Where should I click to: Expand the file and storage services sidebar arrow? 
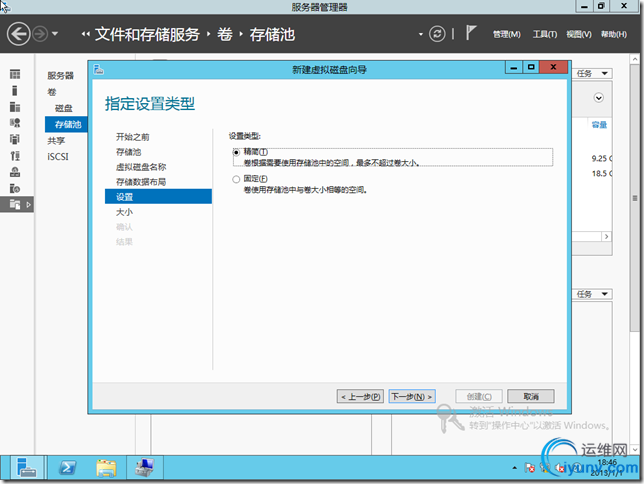[x=28, y=204]
